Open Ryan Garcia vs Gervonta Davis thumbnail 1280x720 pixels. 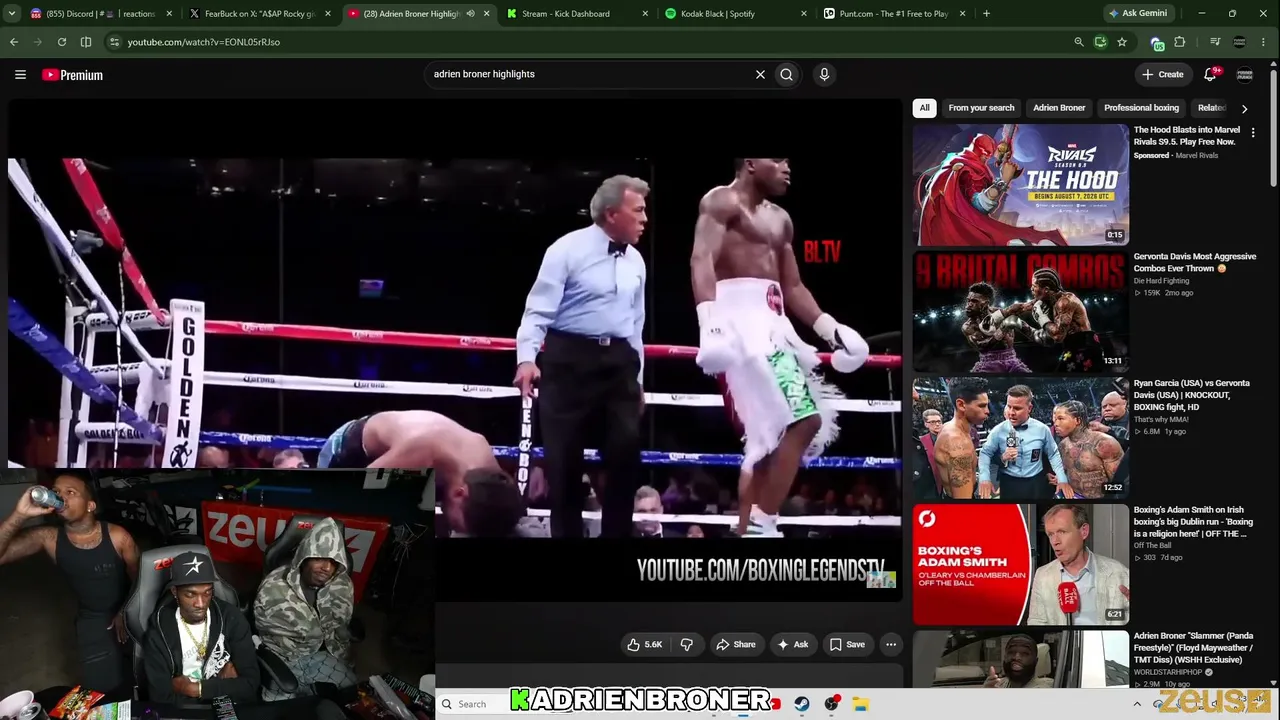pyautogui.click(x=1020, y=438)
